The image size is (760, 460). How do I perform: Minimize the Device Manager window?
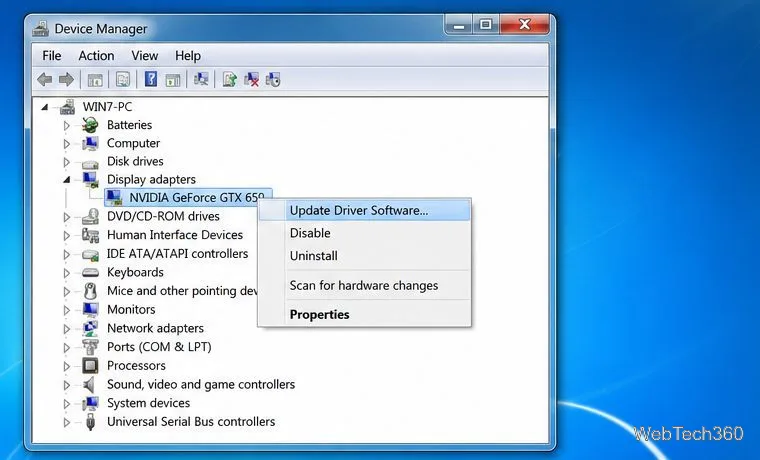click(x=459, y=24)
